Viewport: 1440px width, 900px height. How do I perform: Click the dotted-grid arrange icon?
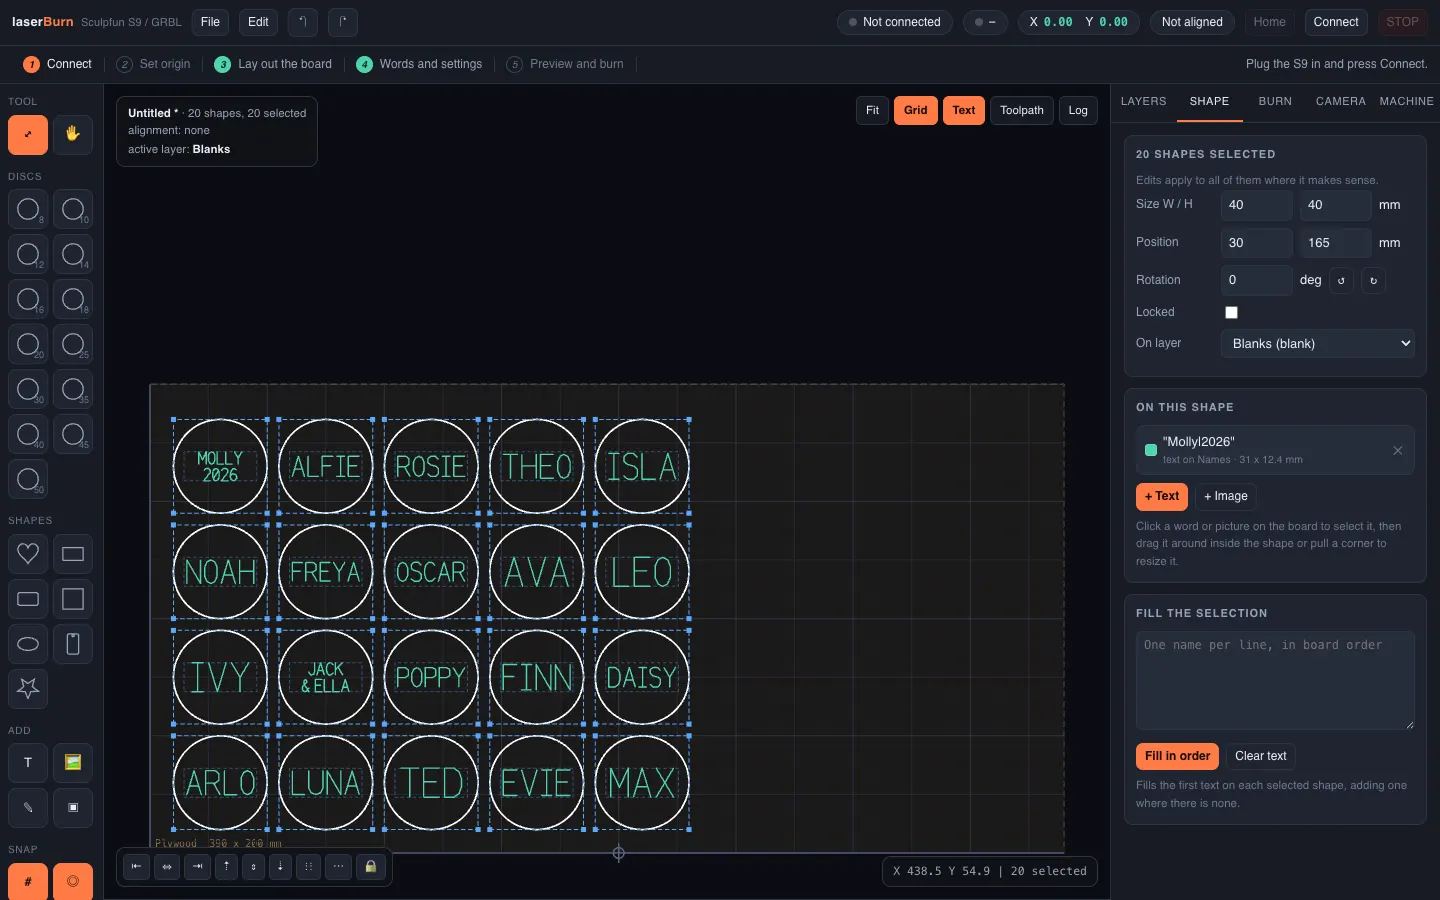(309, 867)
